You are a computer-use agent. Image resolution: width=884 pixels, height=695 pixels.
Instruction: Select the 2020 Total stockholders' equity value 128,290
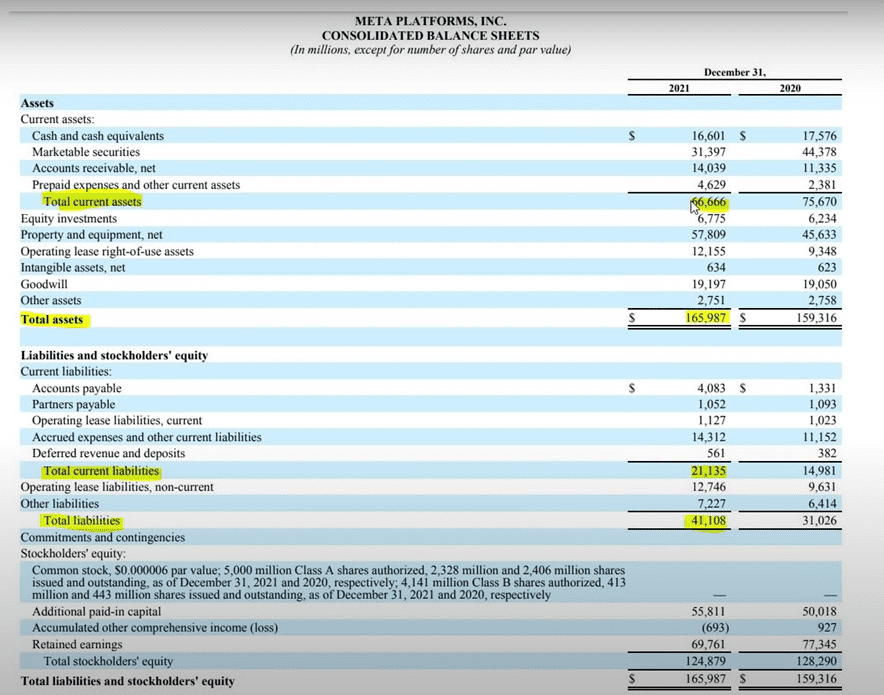(814, 661)
